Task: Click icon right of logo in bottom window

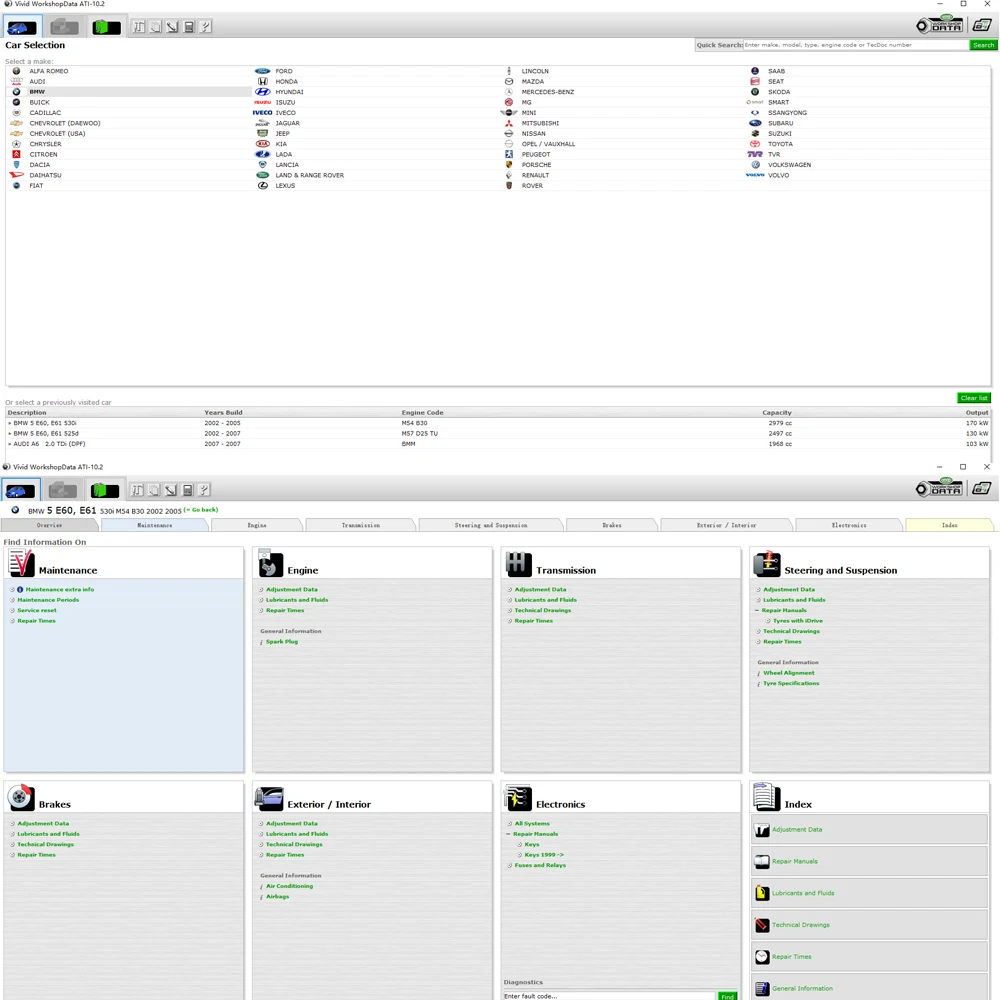Action: (x=982, y=489)
